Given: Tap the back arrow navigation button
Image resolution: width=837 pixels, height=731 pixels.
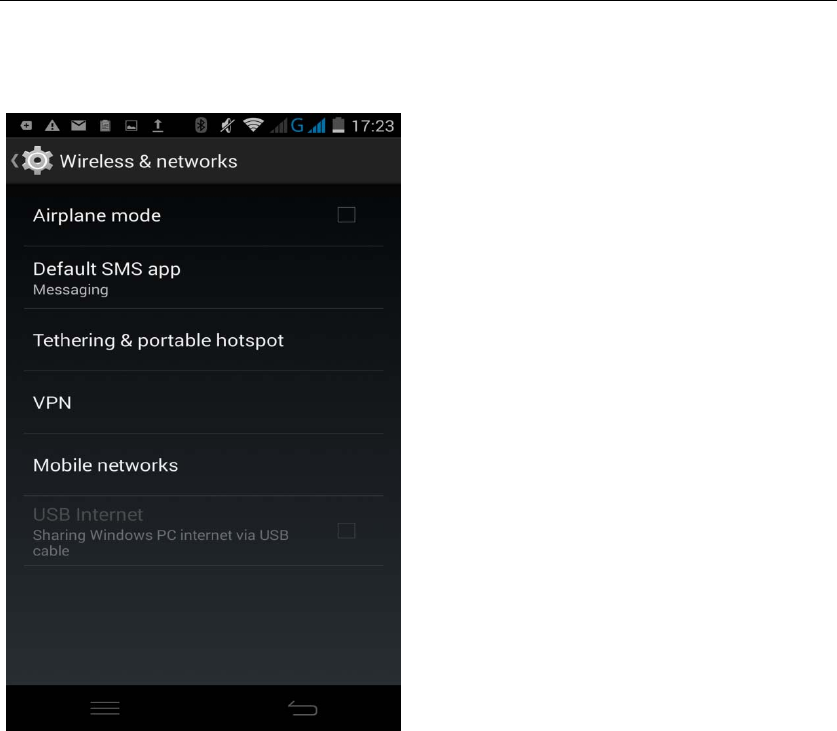Looking at the screenshot, I should coord(303,708).
